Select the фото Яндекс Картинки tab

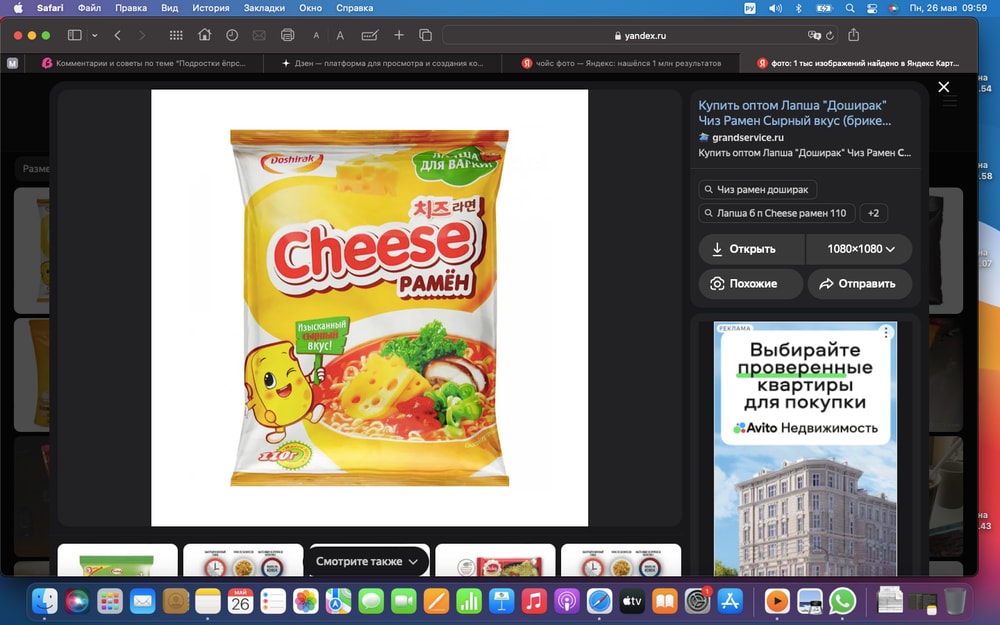(x=858, y=63)
